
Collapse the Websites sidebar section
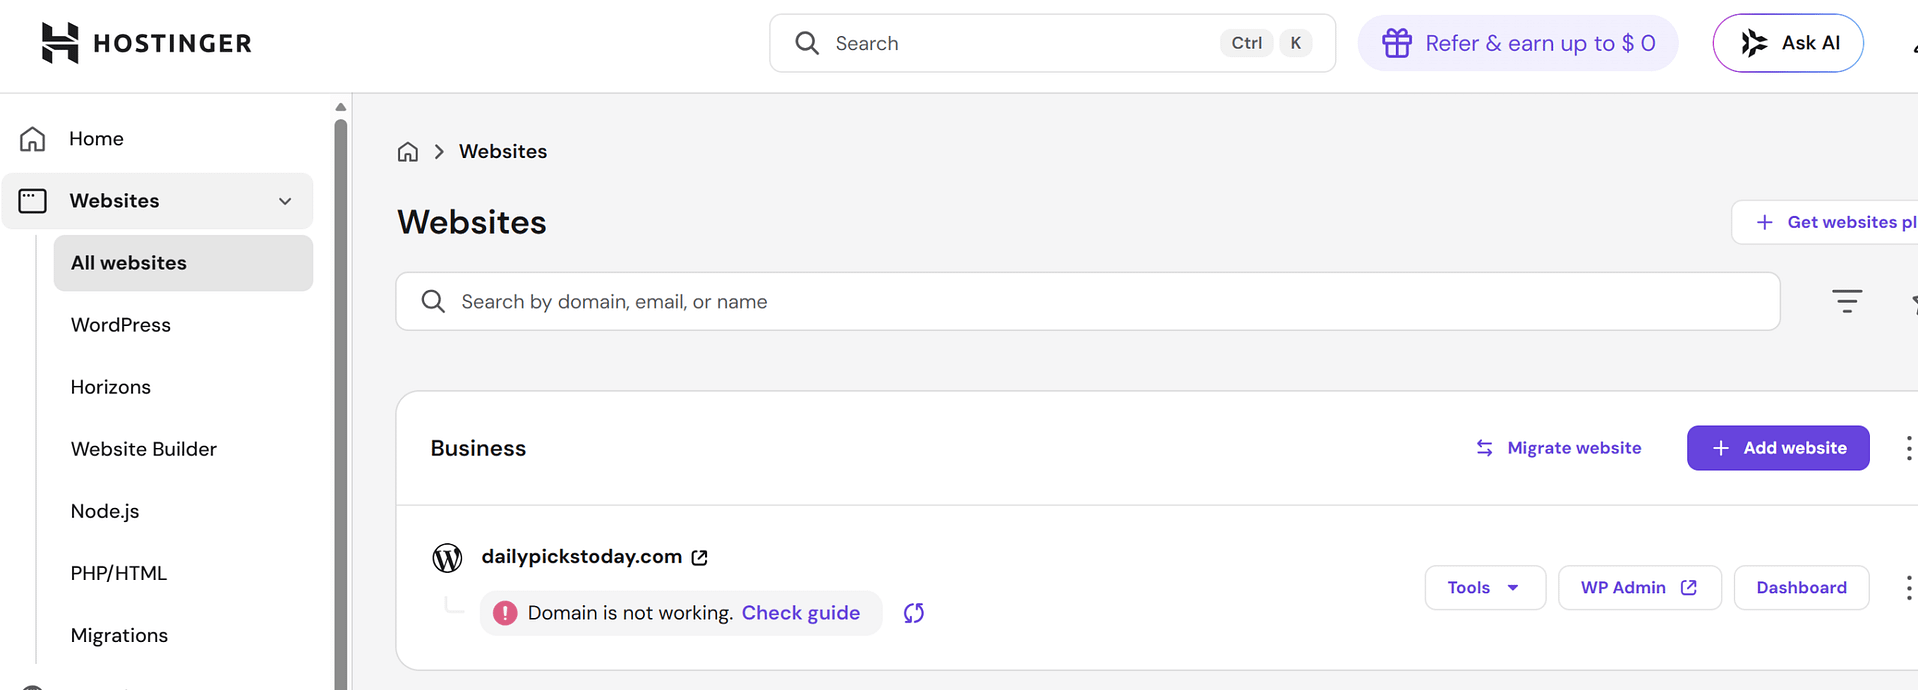[285, 201]
